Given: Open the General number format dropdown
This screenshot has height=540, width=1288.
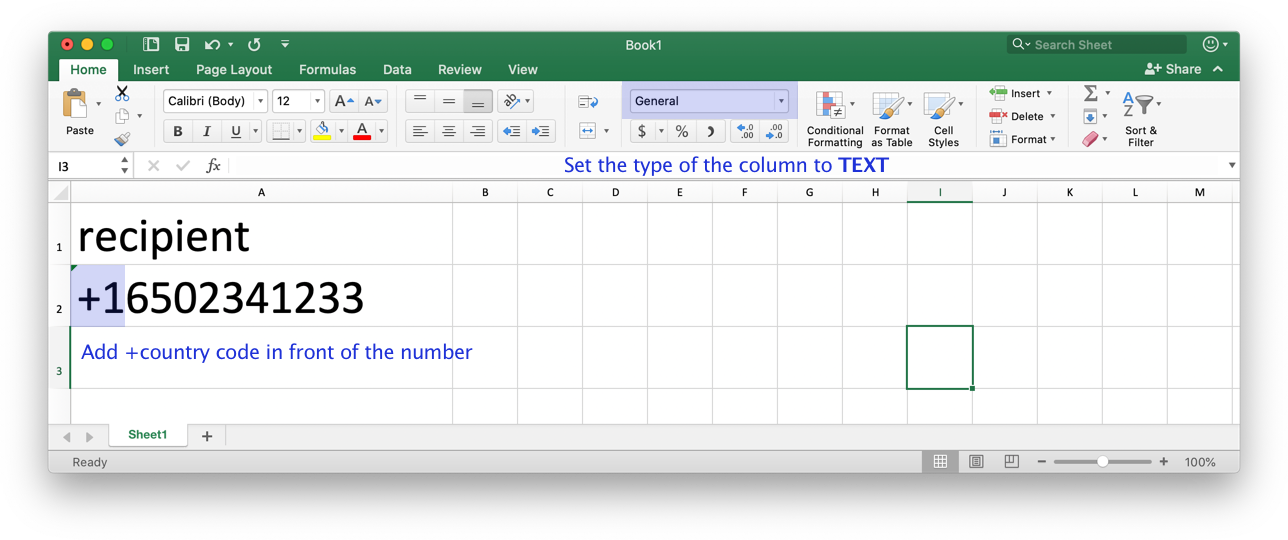Looking at the screenshot, I should coord(709,101).
